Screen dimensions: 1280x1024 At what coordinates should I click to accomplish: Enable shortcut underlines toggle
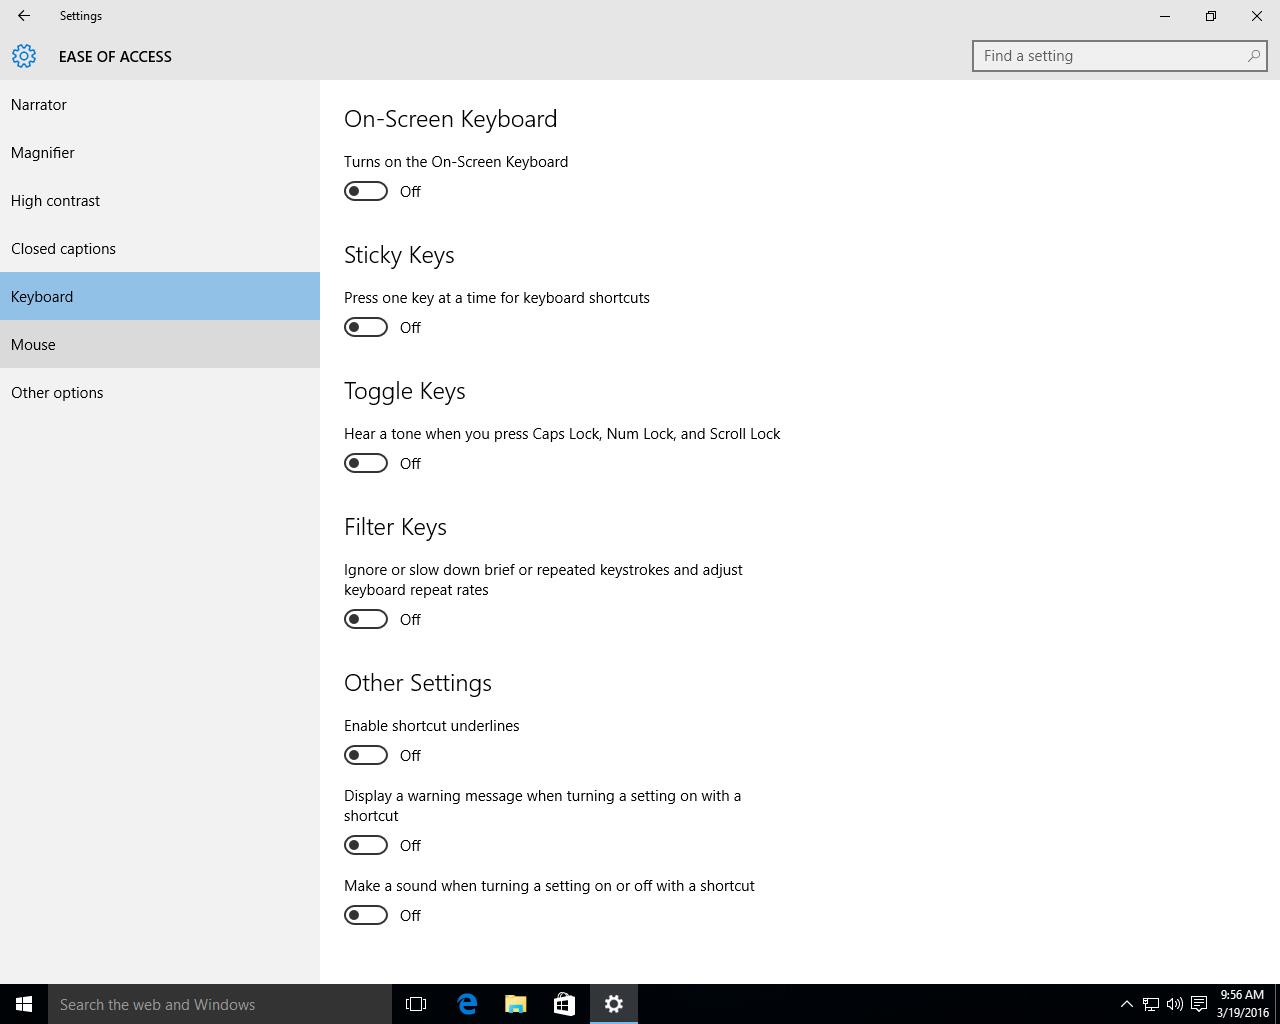coord(366,755)
